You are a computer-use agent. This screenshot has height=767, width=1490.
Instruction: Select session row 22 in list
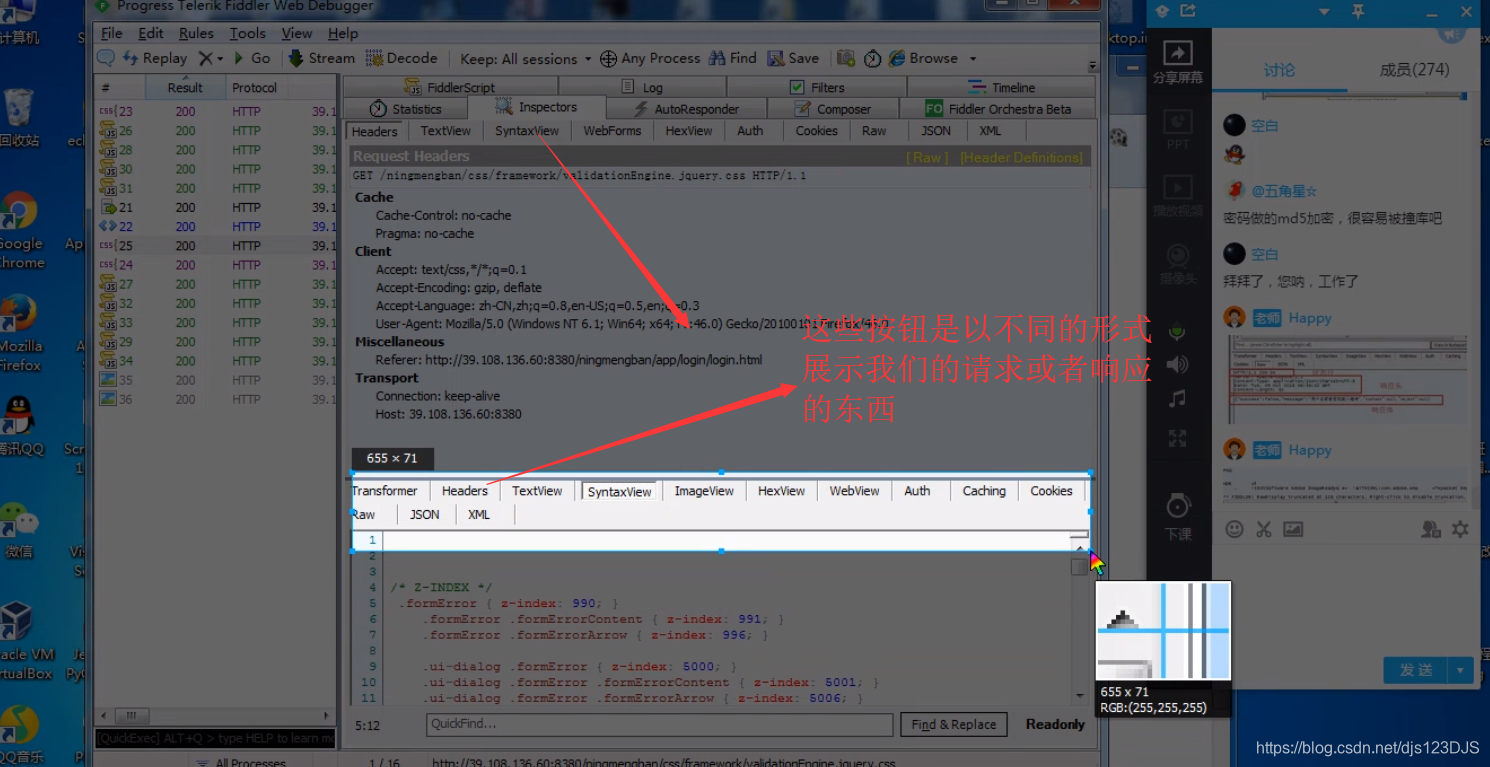[x=217, y=227]
